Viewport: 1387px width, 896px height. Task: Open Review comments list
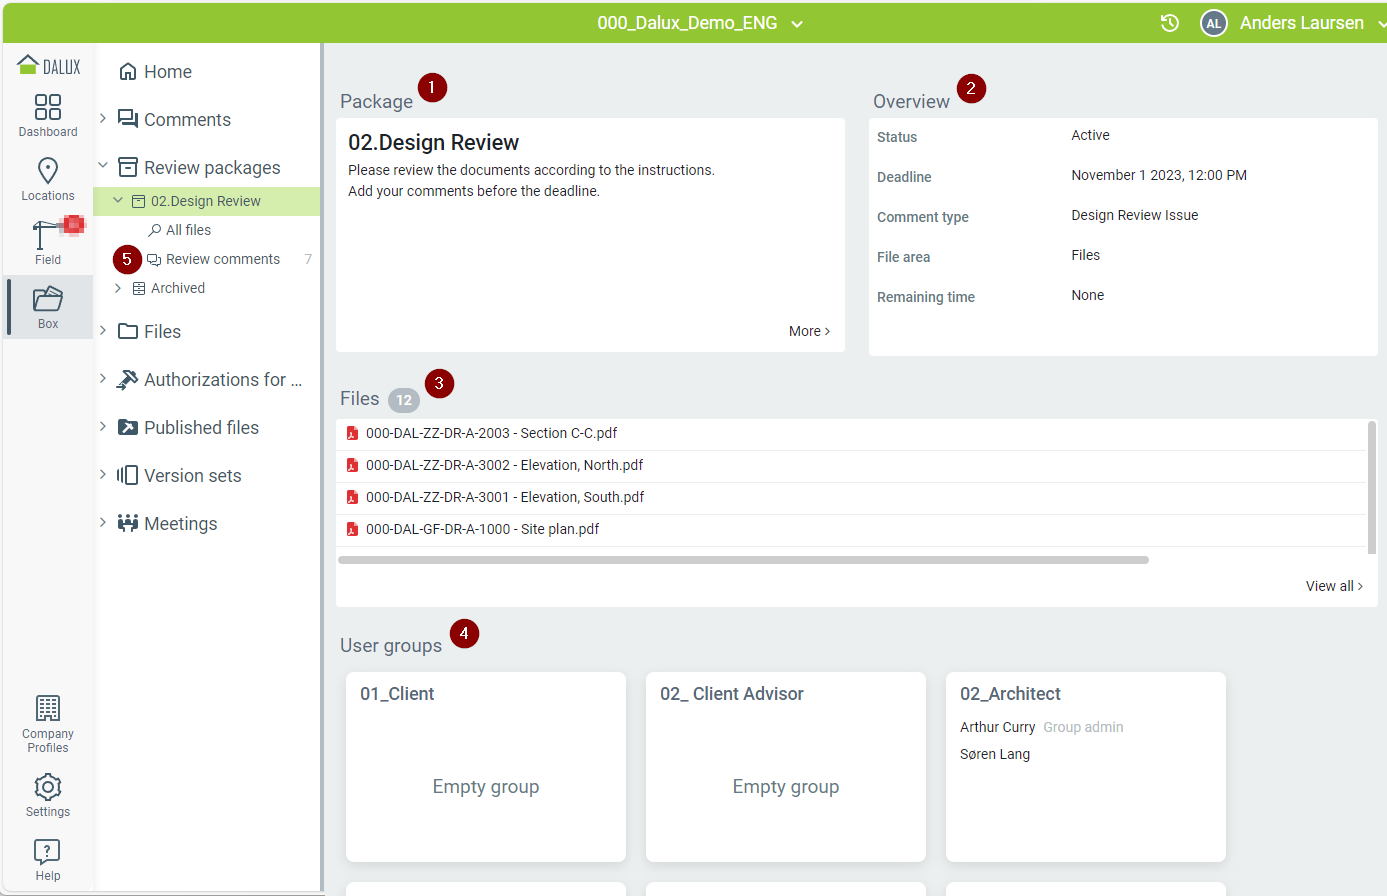[222, 259]
